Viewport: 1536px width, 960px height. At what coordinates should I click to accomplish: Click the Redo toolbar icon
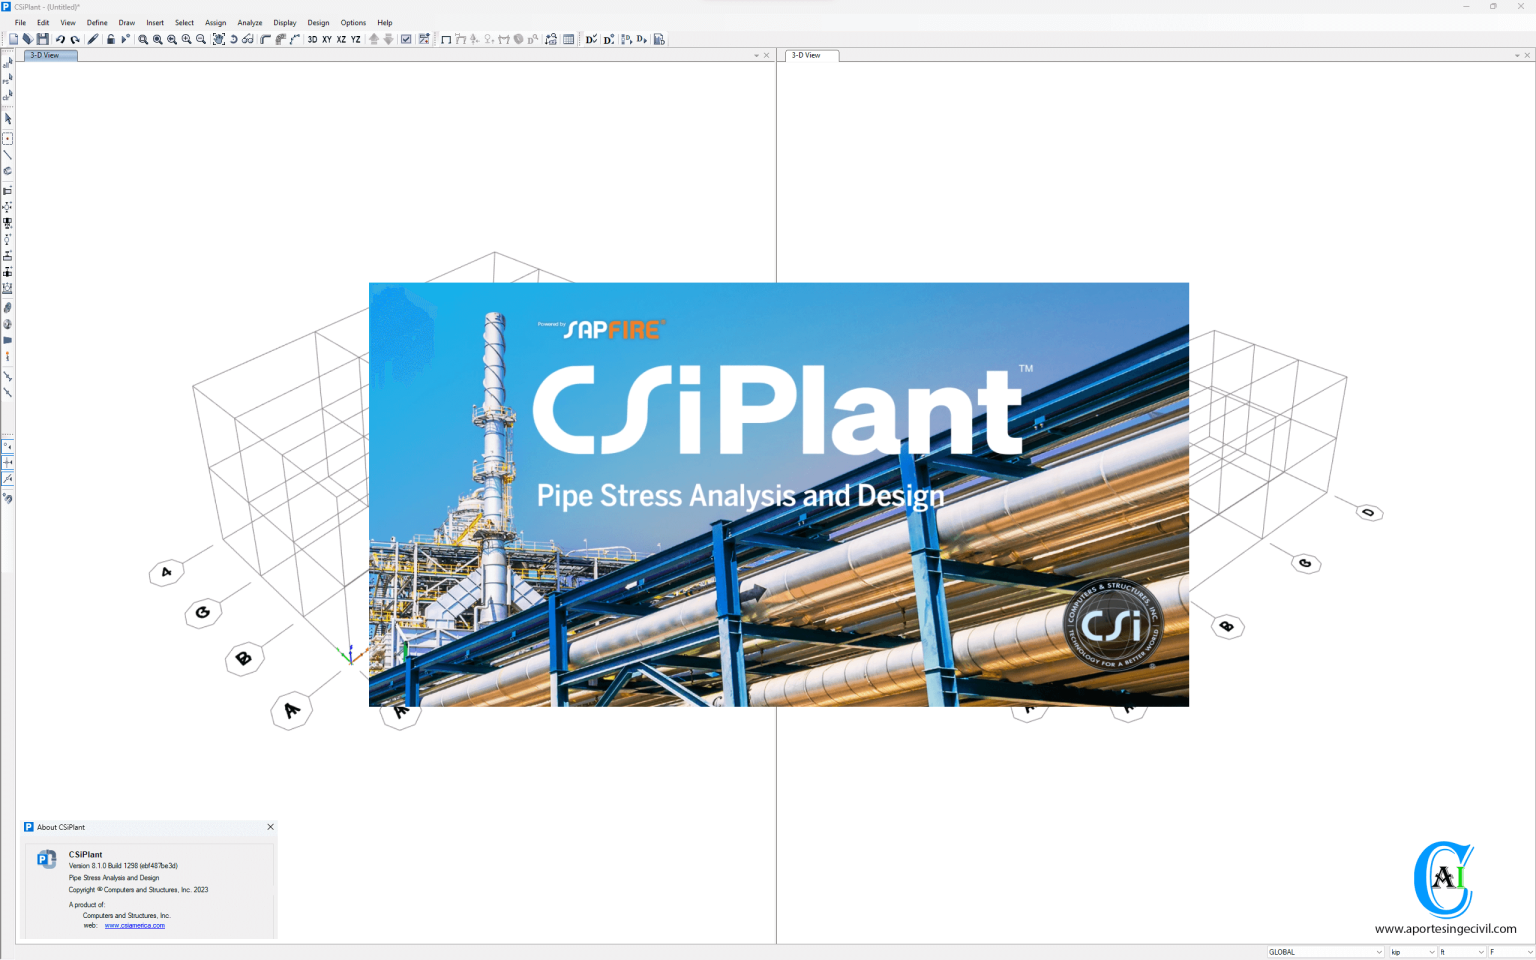(76, 39)
